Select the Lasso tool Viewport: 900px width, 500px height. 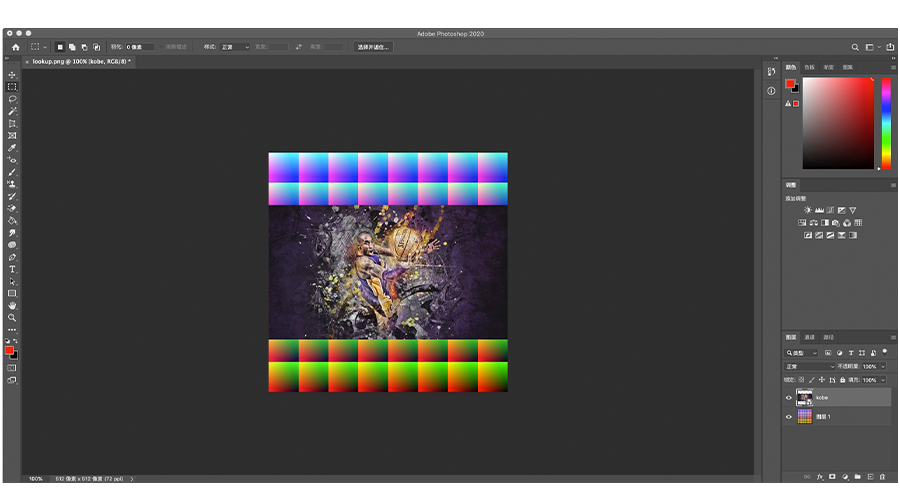tap(12, 99)
